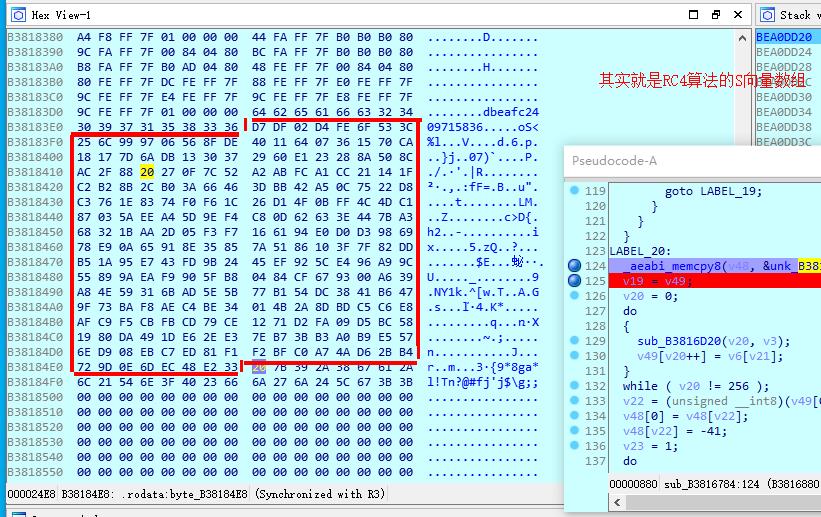Set a breakpoint on line 130 dot

coord(574,356)
